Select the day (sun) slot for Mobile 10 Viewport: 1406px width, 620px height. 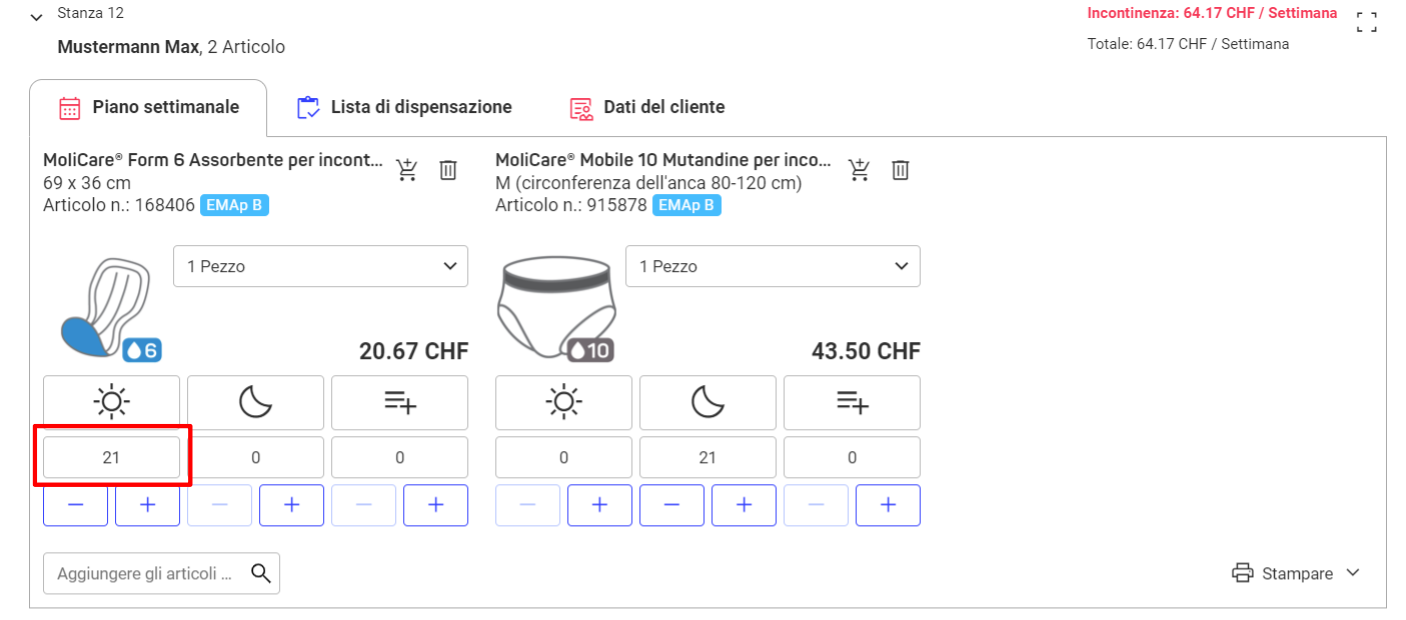point(563,403)
